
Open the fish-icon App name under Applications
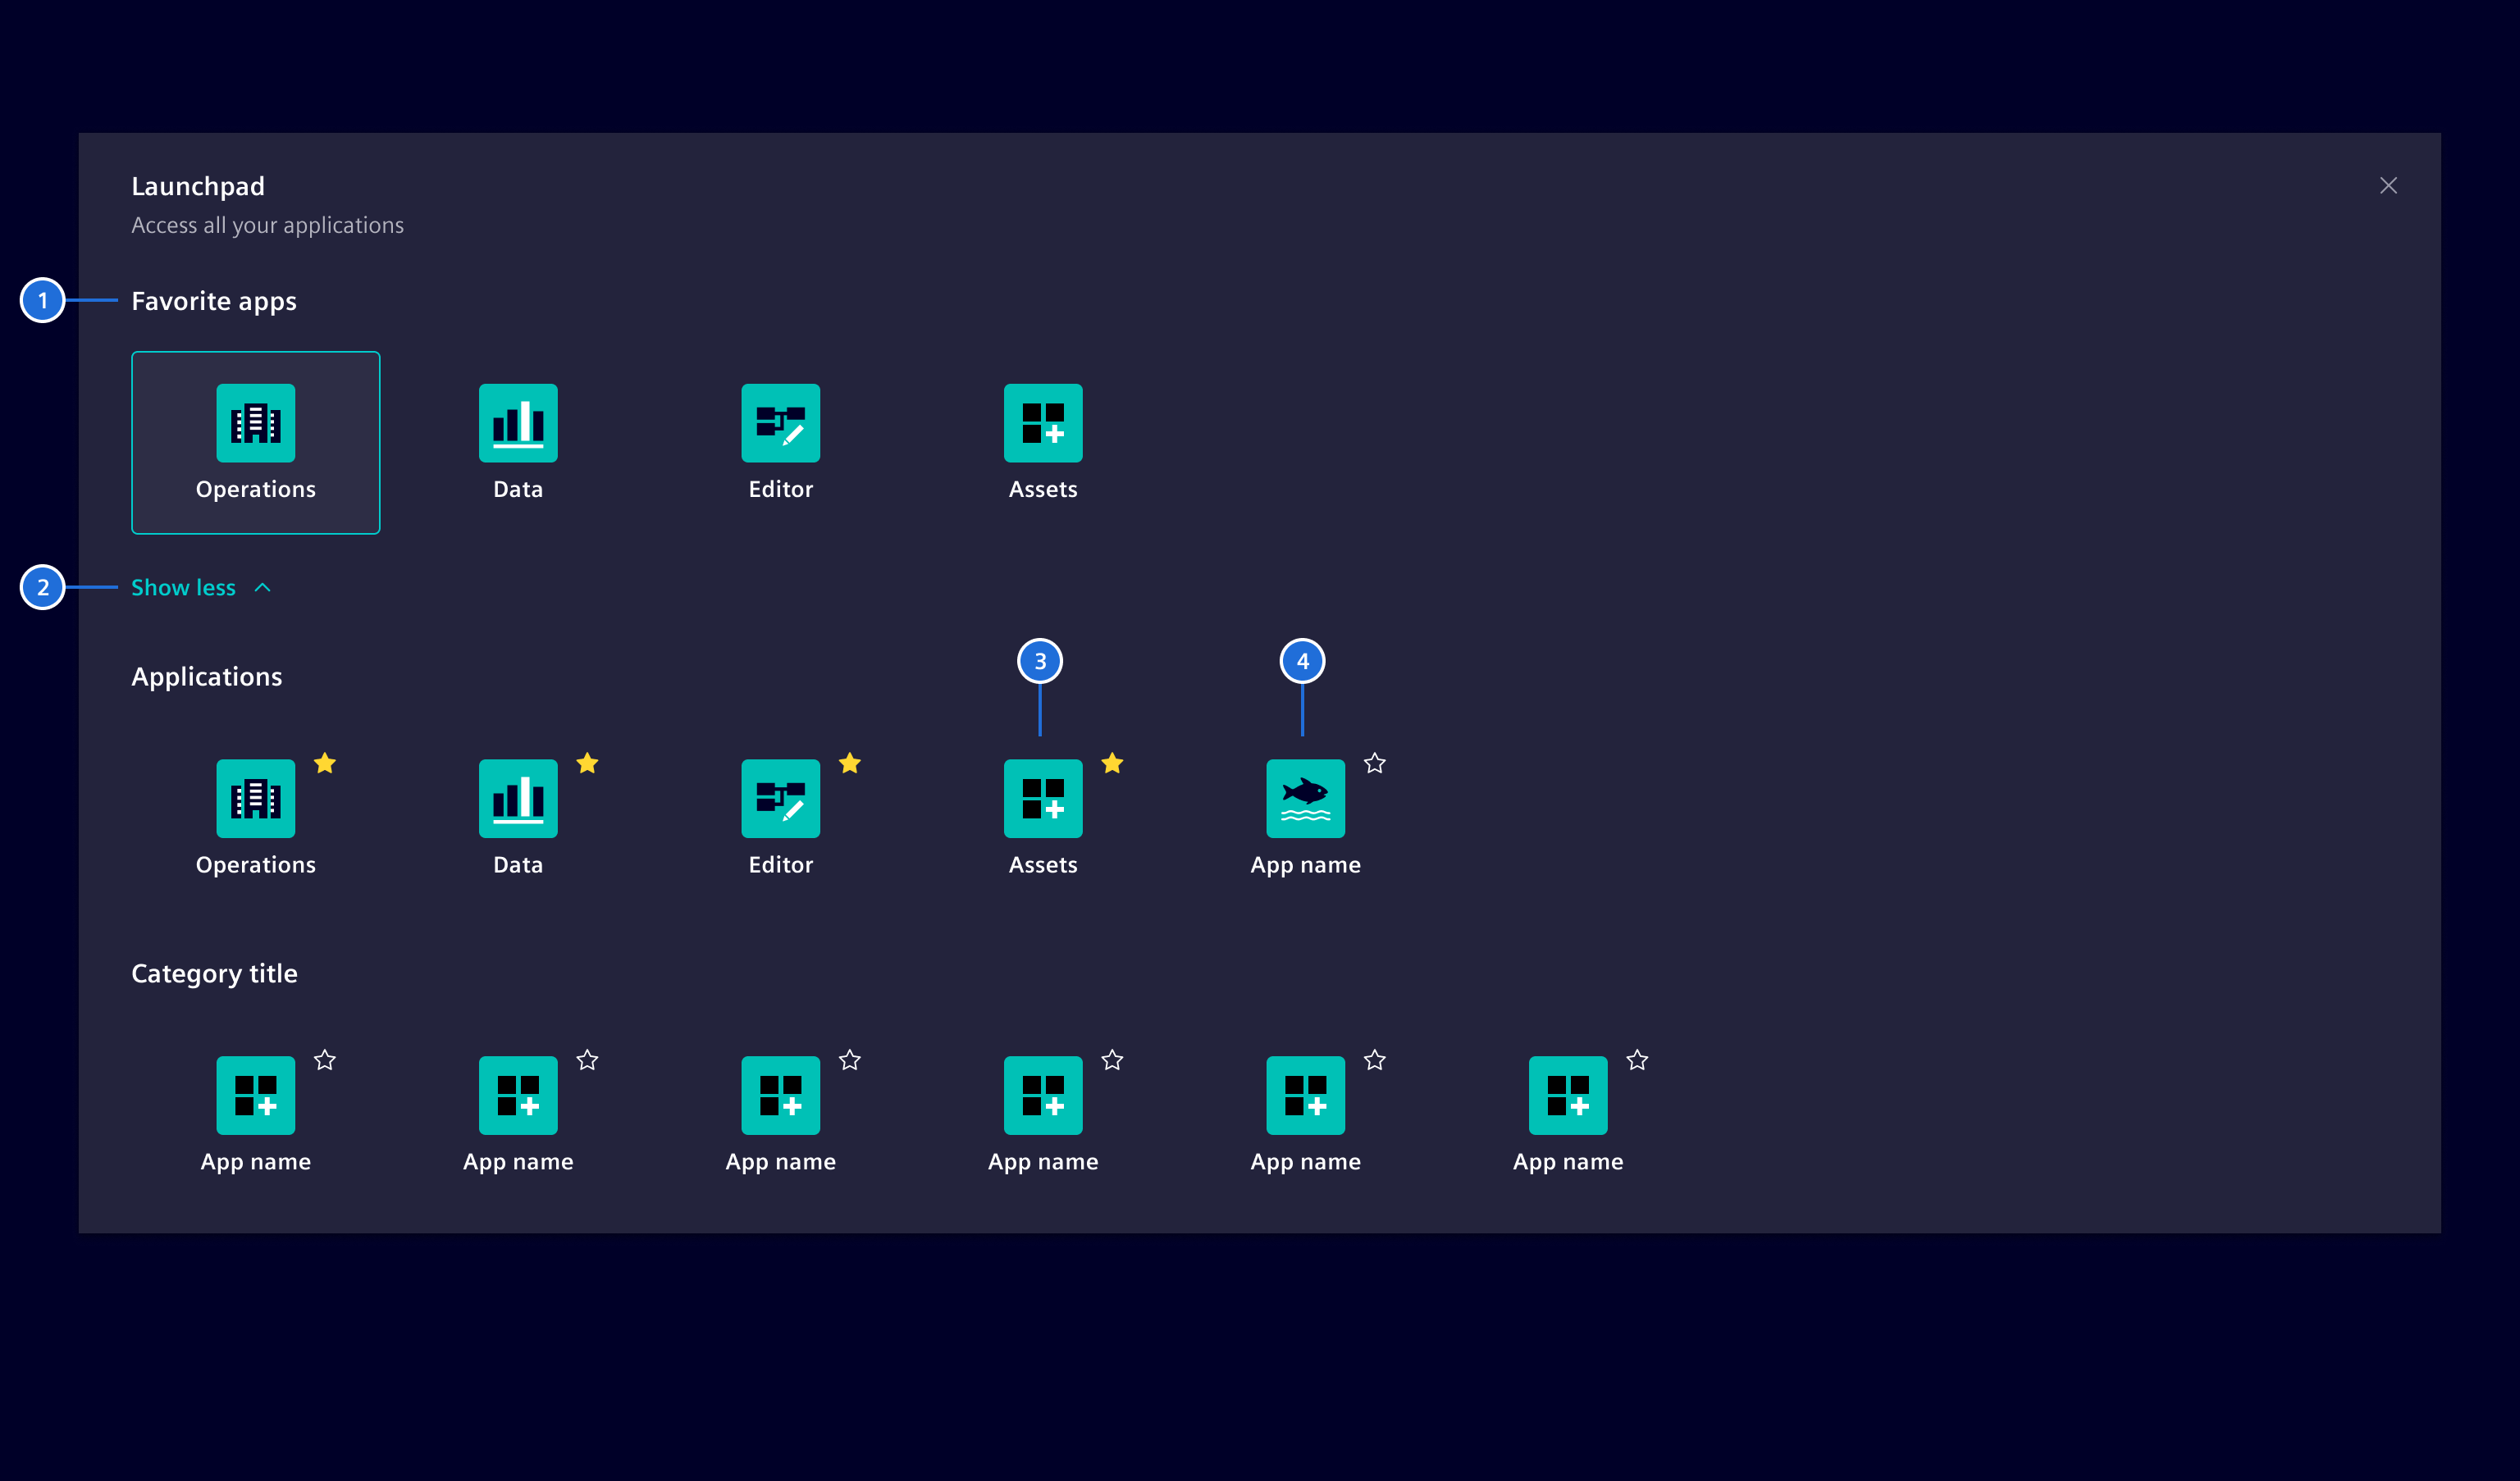1305,798
